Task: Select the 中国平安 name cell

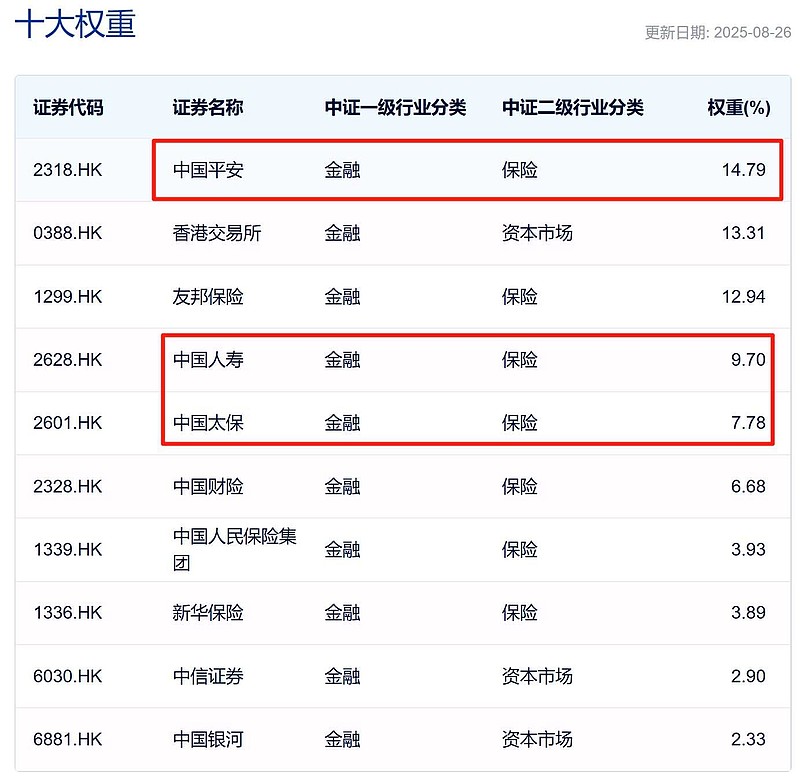Action: [208, 170]
